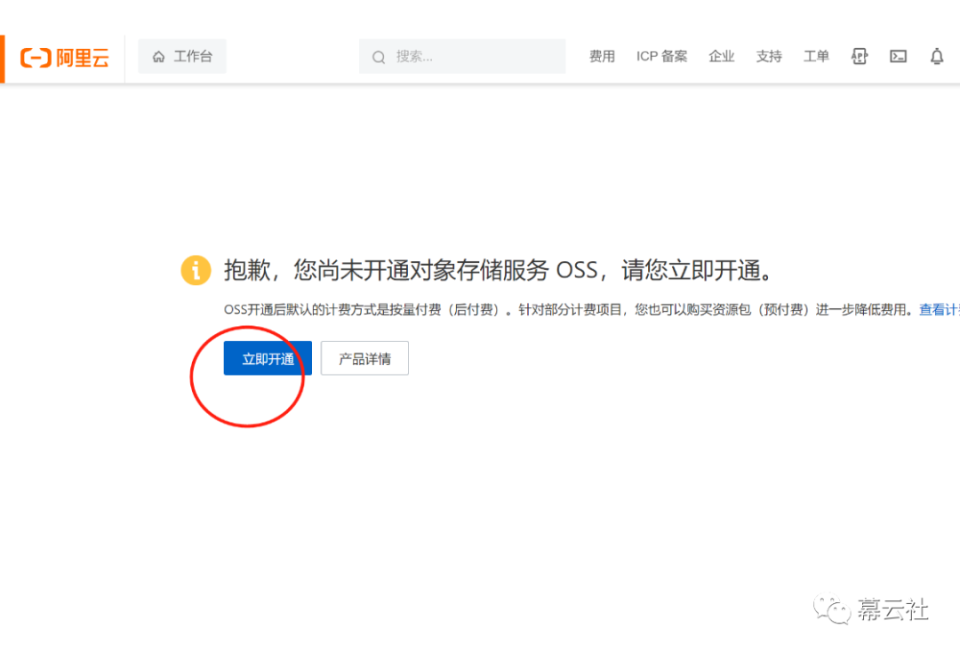Screen dimensions: 960x652
Task: Select ICP 备案 in the top navigation
Action: (661, 56)
